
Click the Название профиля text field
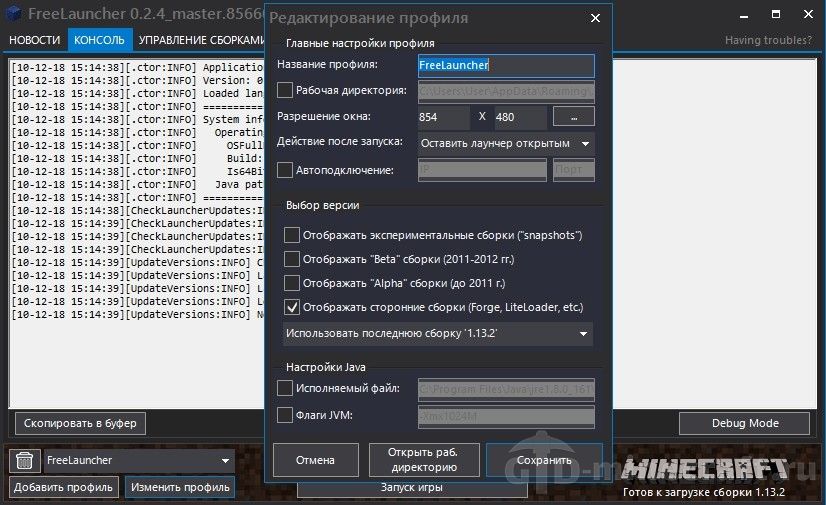[x=506, y=65]
